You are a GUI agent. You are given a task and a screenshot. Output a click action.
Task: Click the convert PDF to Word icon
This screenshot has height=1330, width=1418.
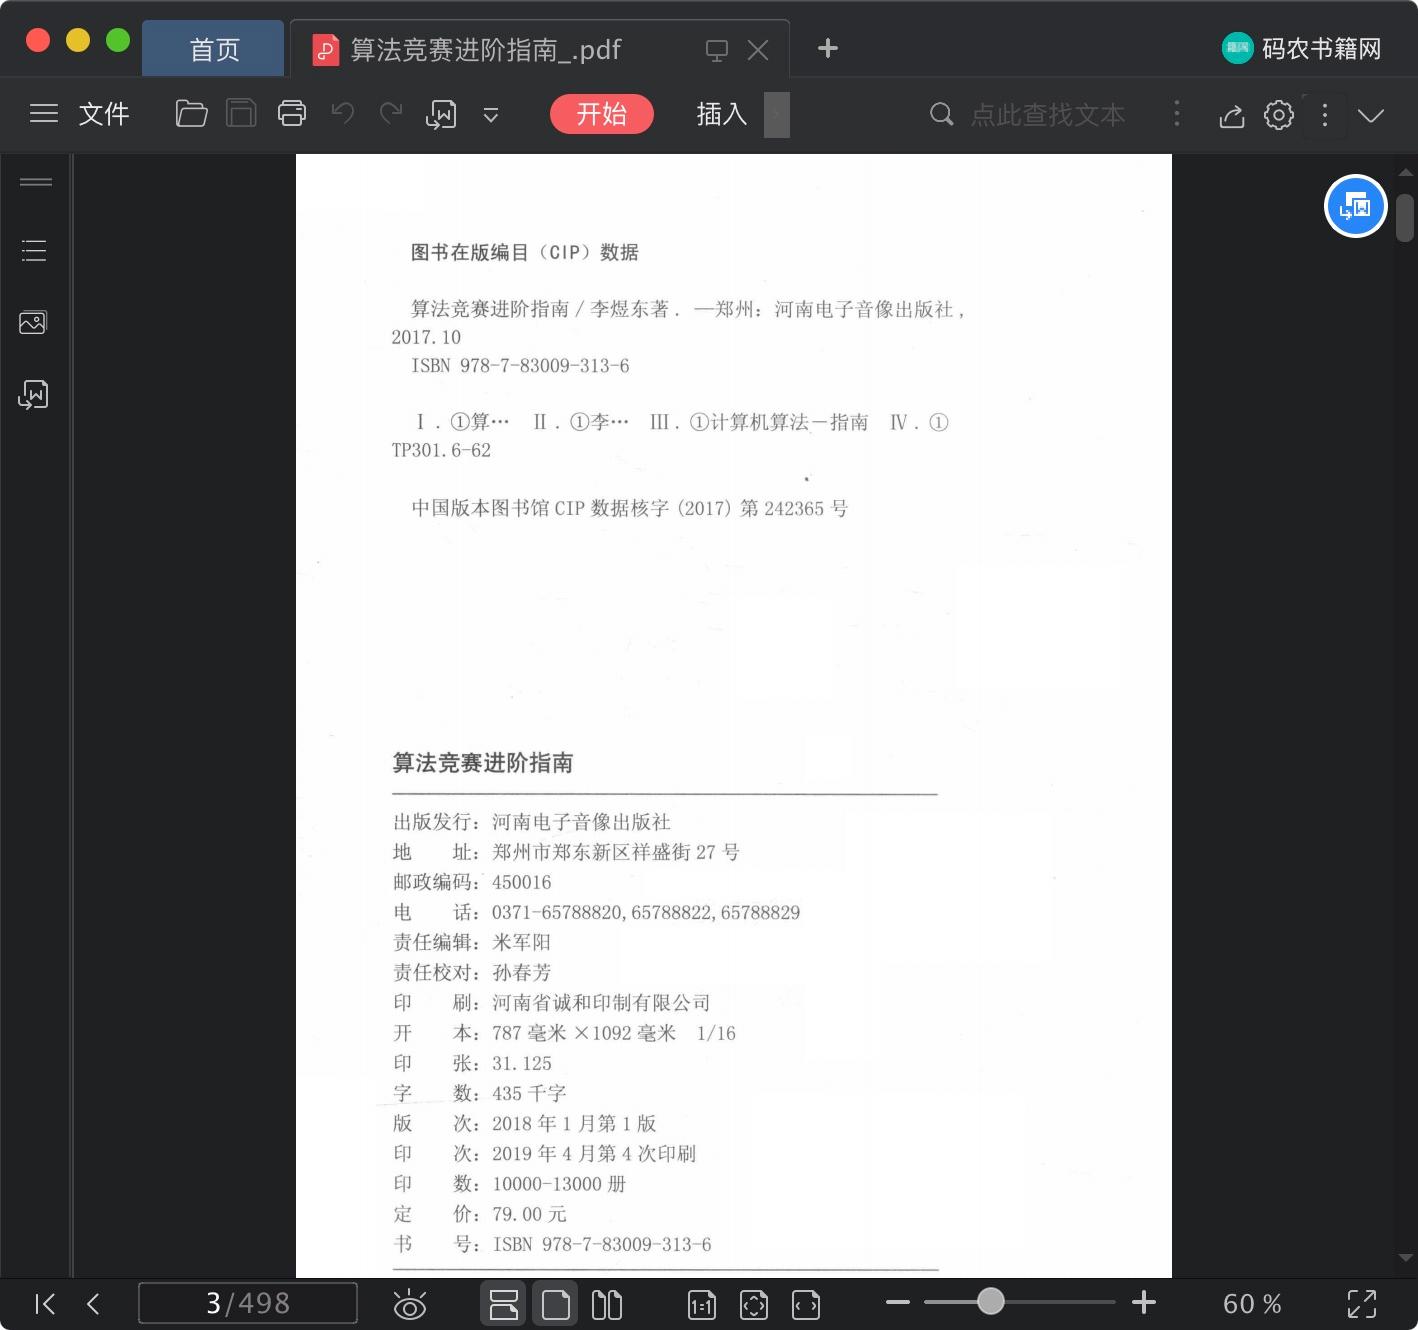(441, 115)
